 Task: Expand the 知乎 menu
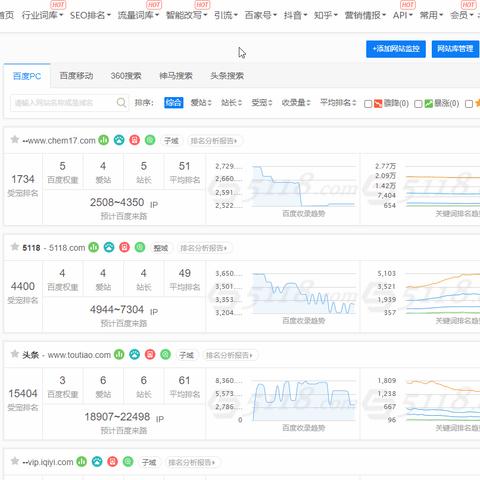click(x=326, y=15)
